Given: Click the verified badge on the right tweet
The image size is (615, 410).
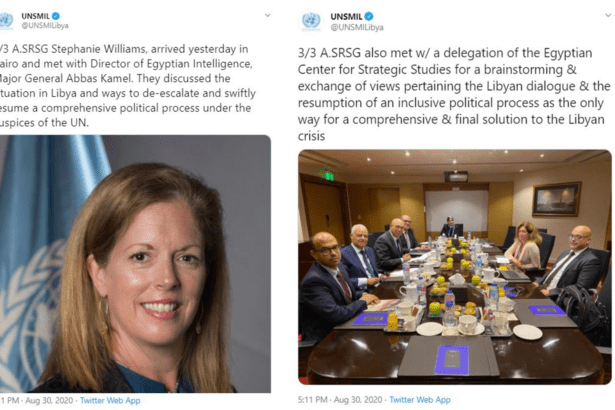Looking at the screenshot, I should click(x=368, y=17).
